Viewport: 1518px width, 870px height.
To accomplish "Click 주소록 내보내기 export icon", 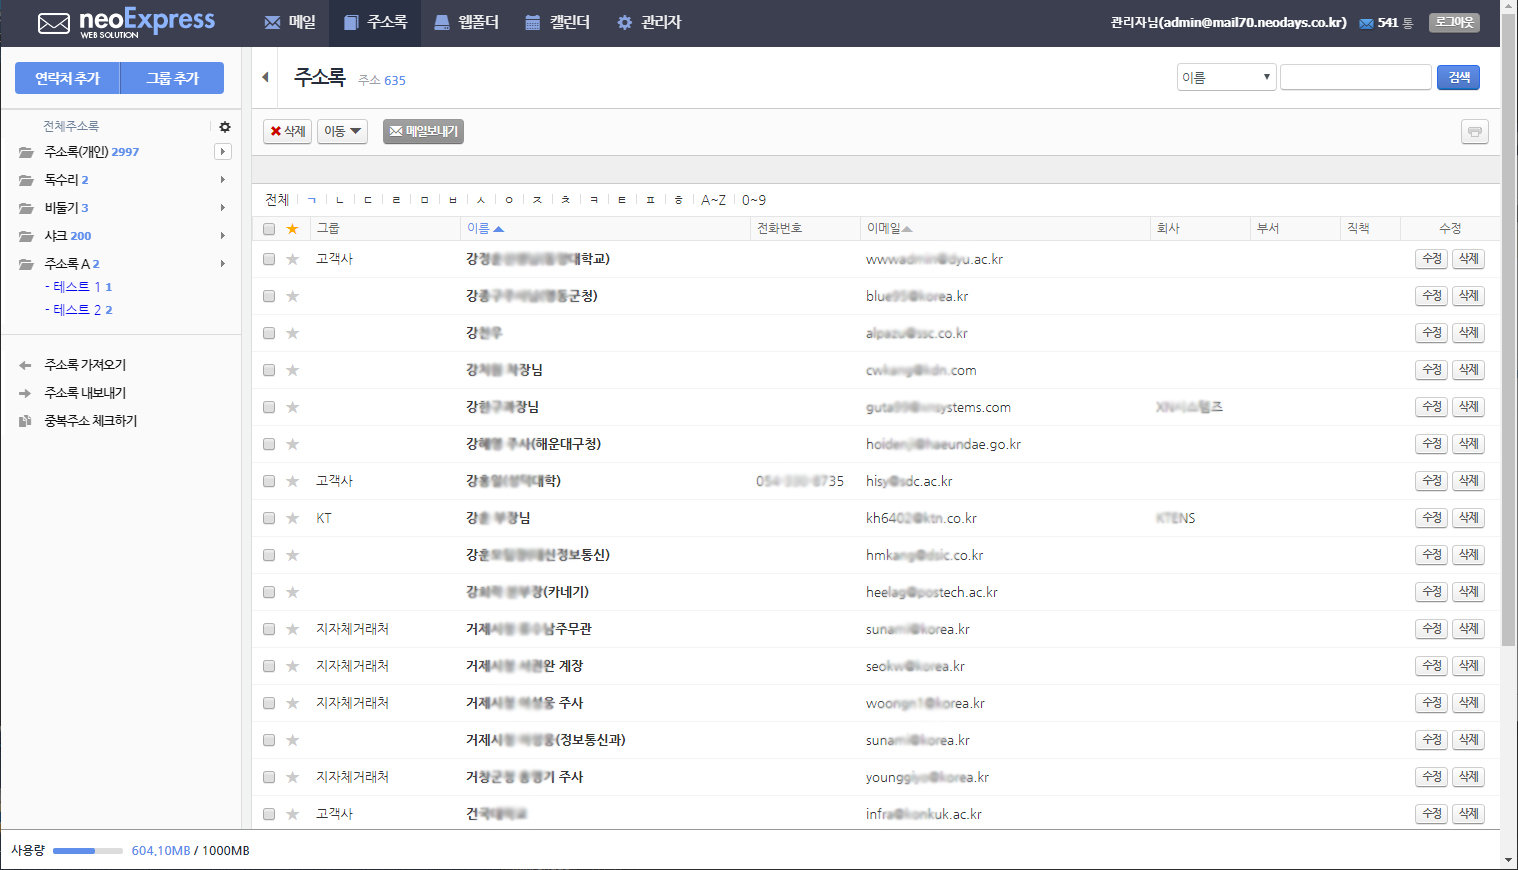I will [26, 393].
